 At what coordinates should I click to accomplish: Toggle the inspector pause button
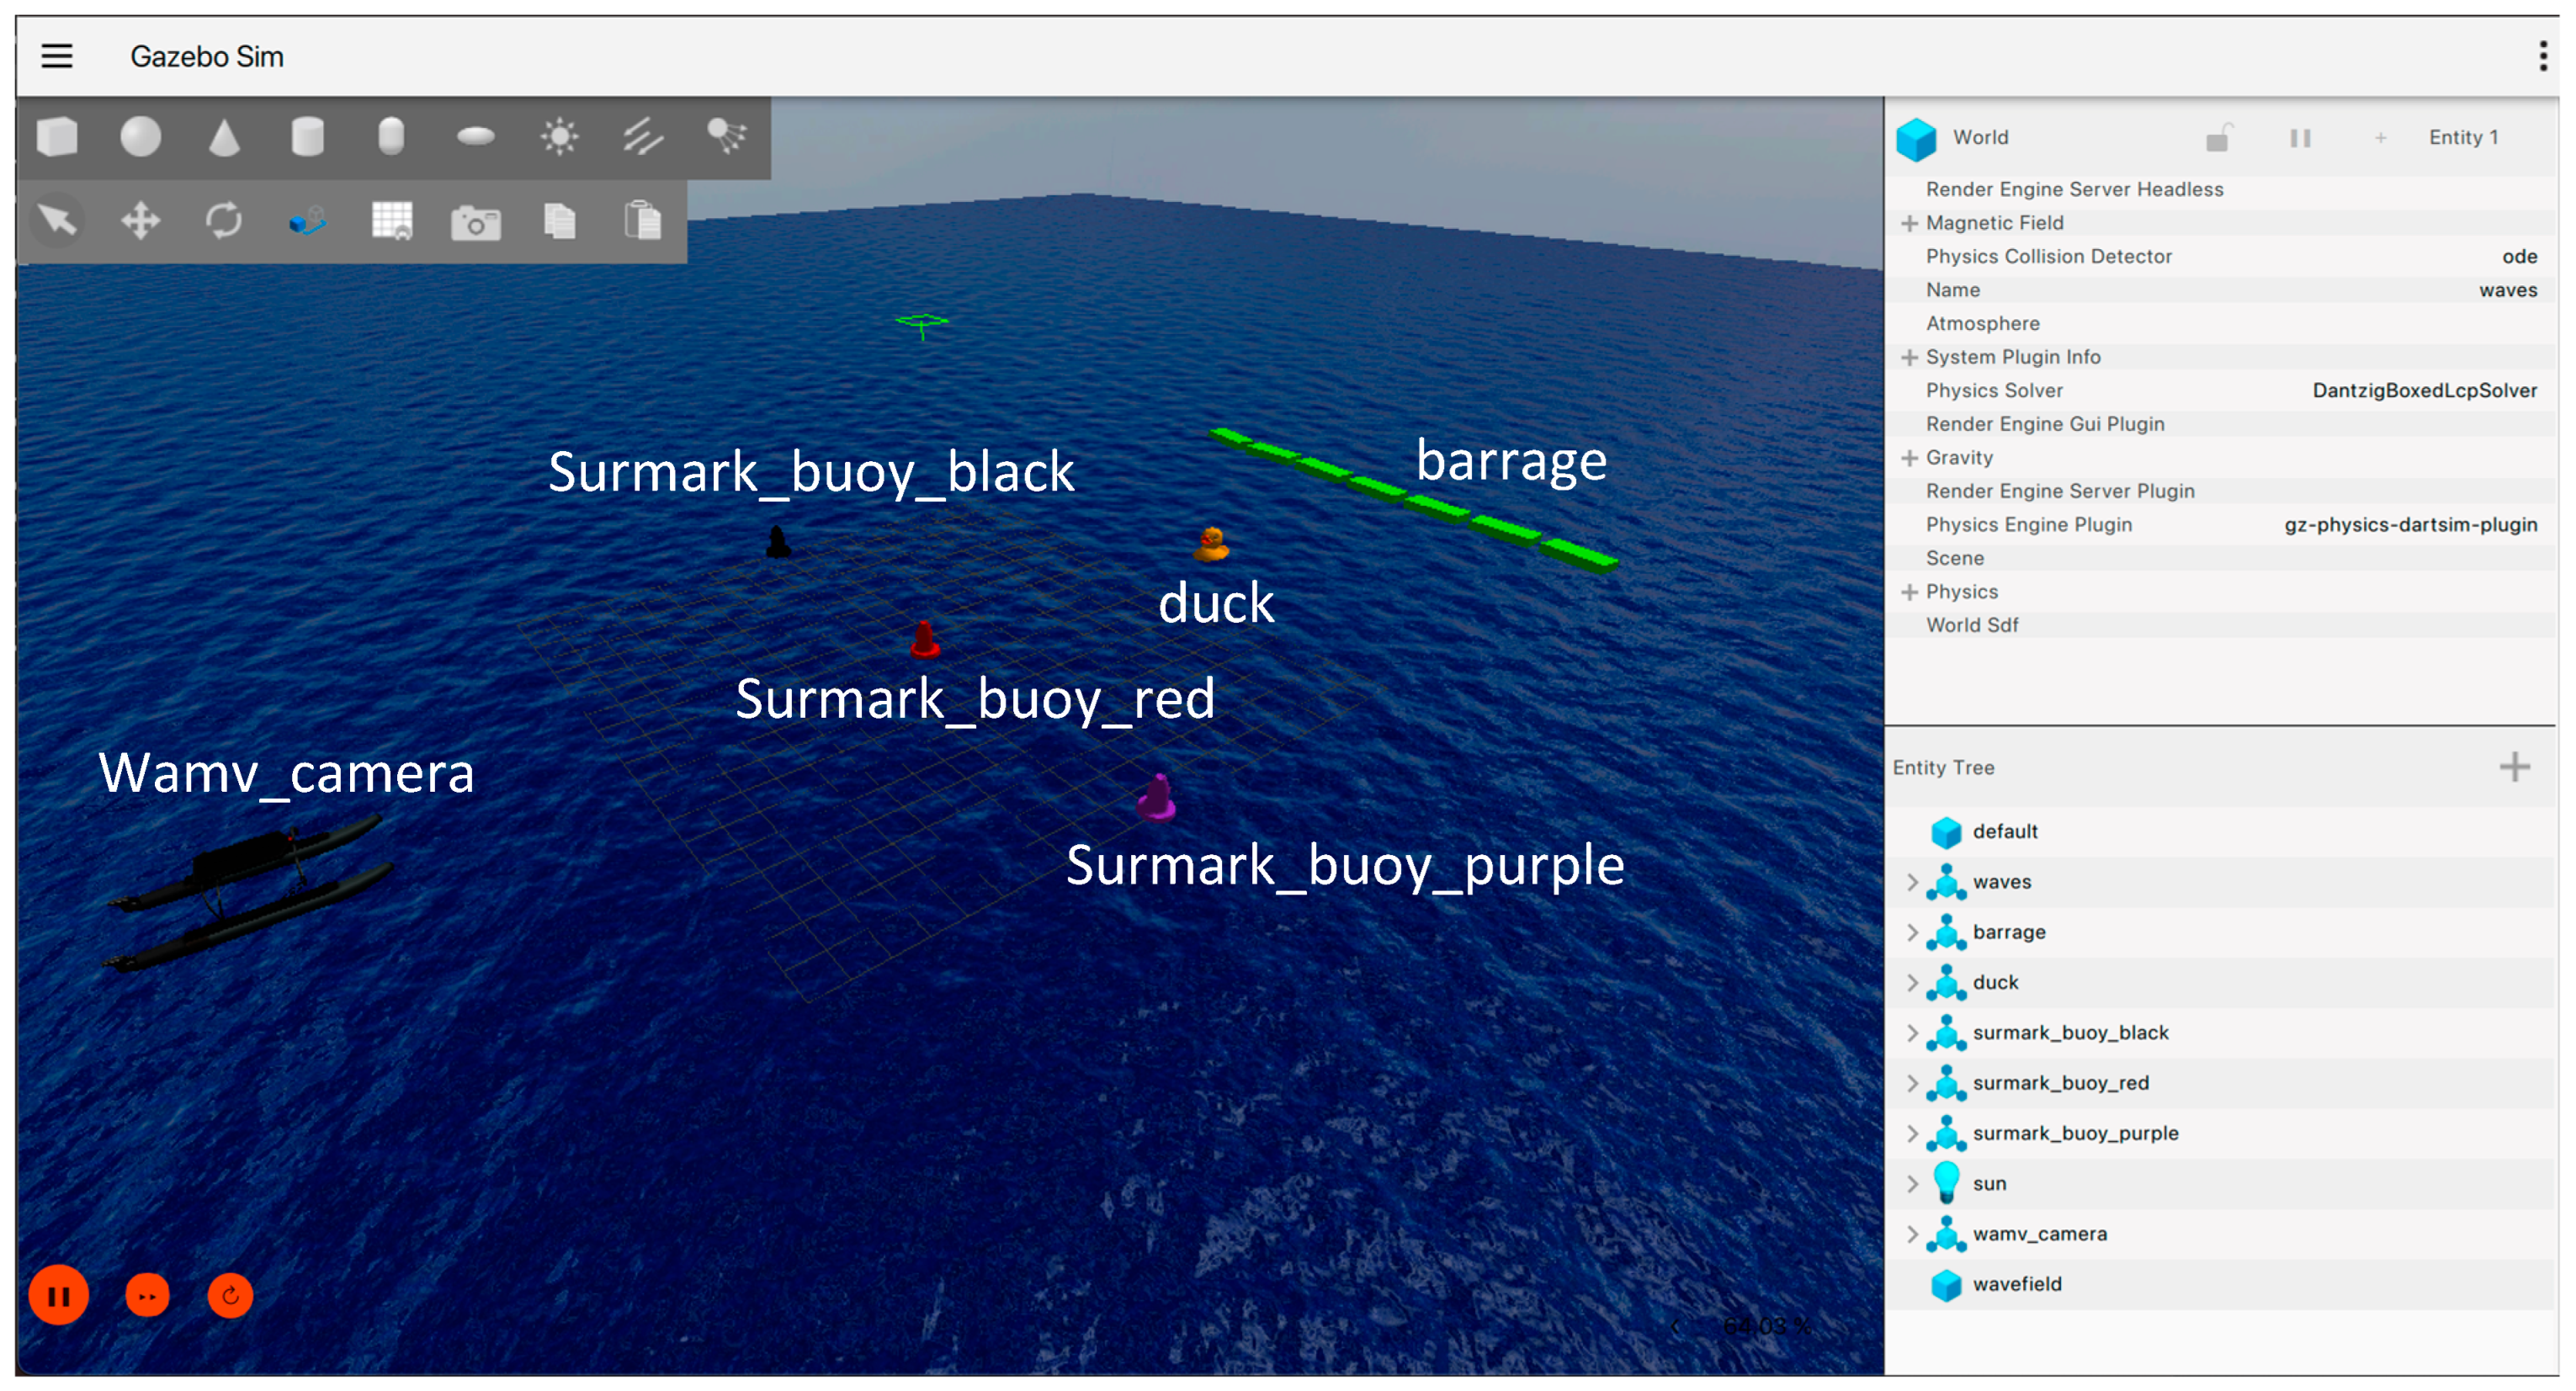point(2300,138)
